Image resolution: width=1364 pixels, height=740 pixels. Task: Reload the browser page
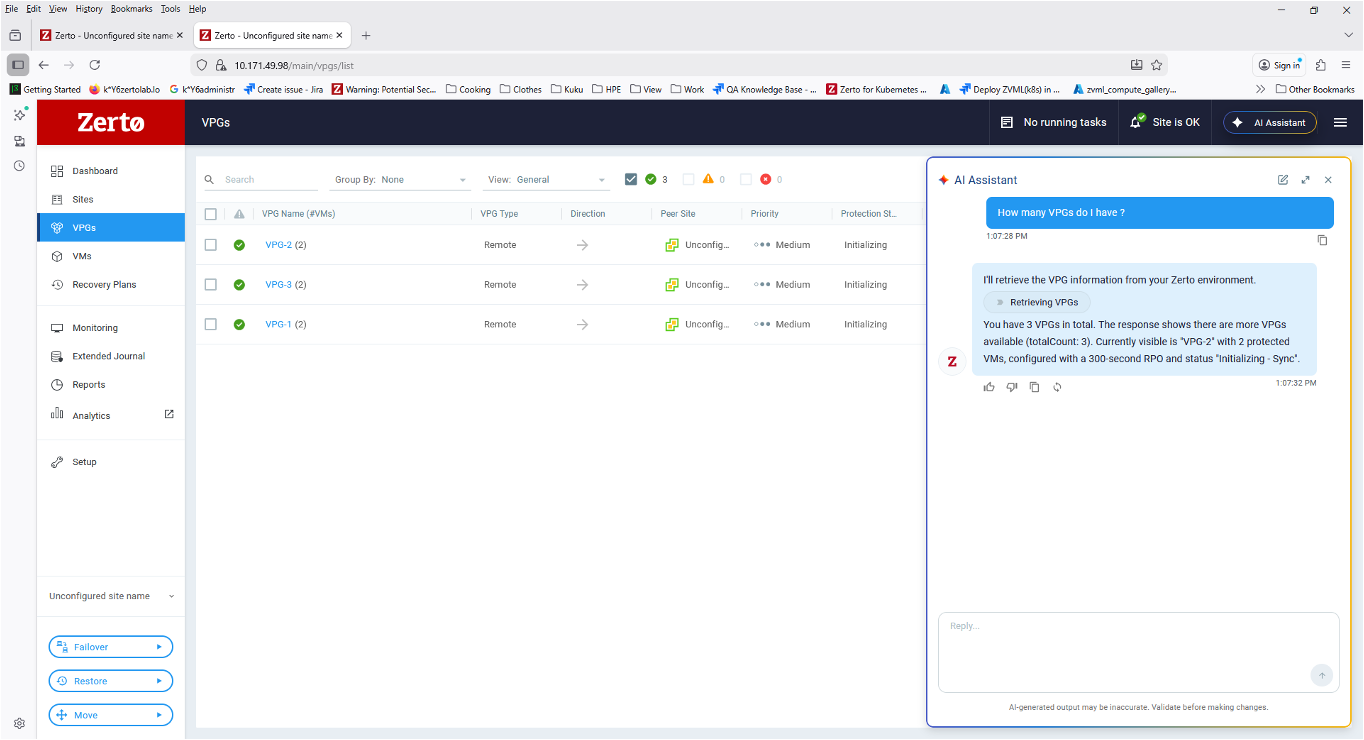(95, 65)
